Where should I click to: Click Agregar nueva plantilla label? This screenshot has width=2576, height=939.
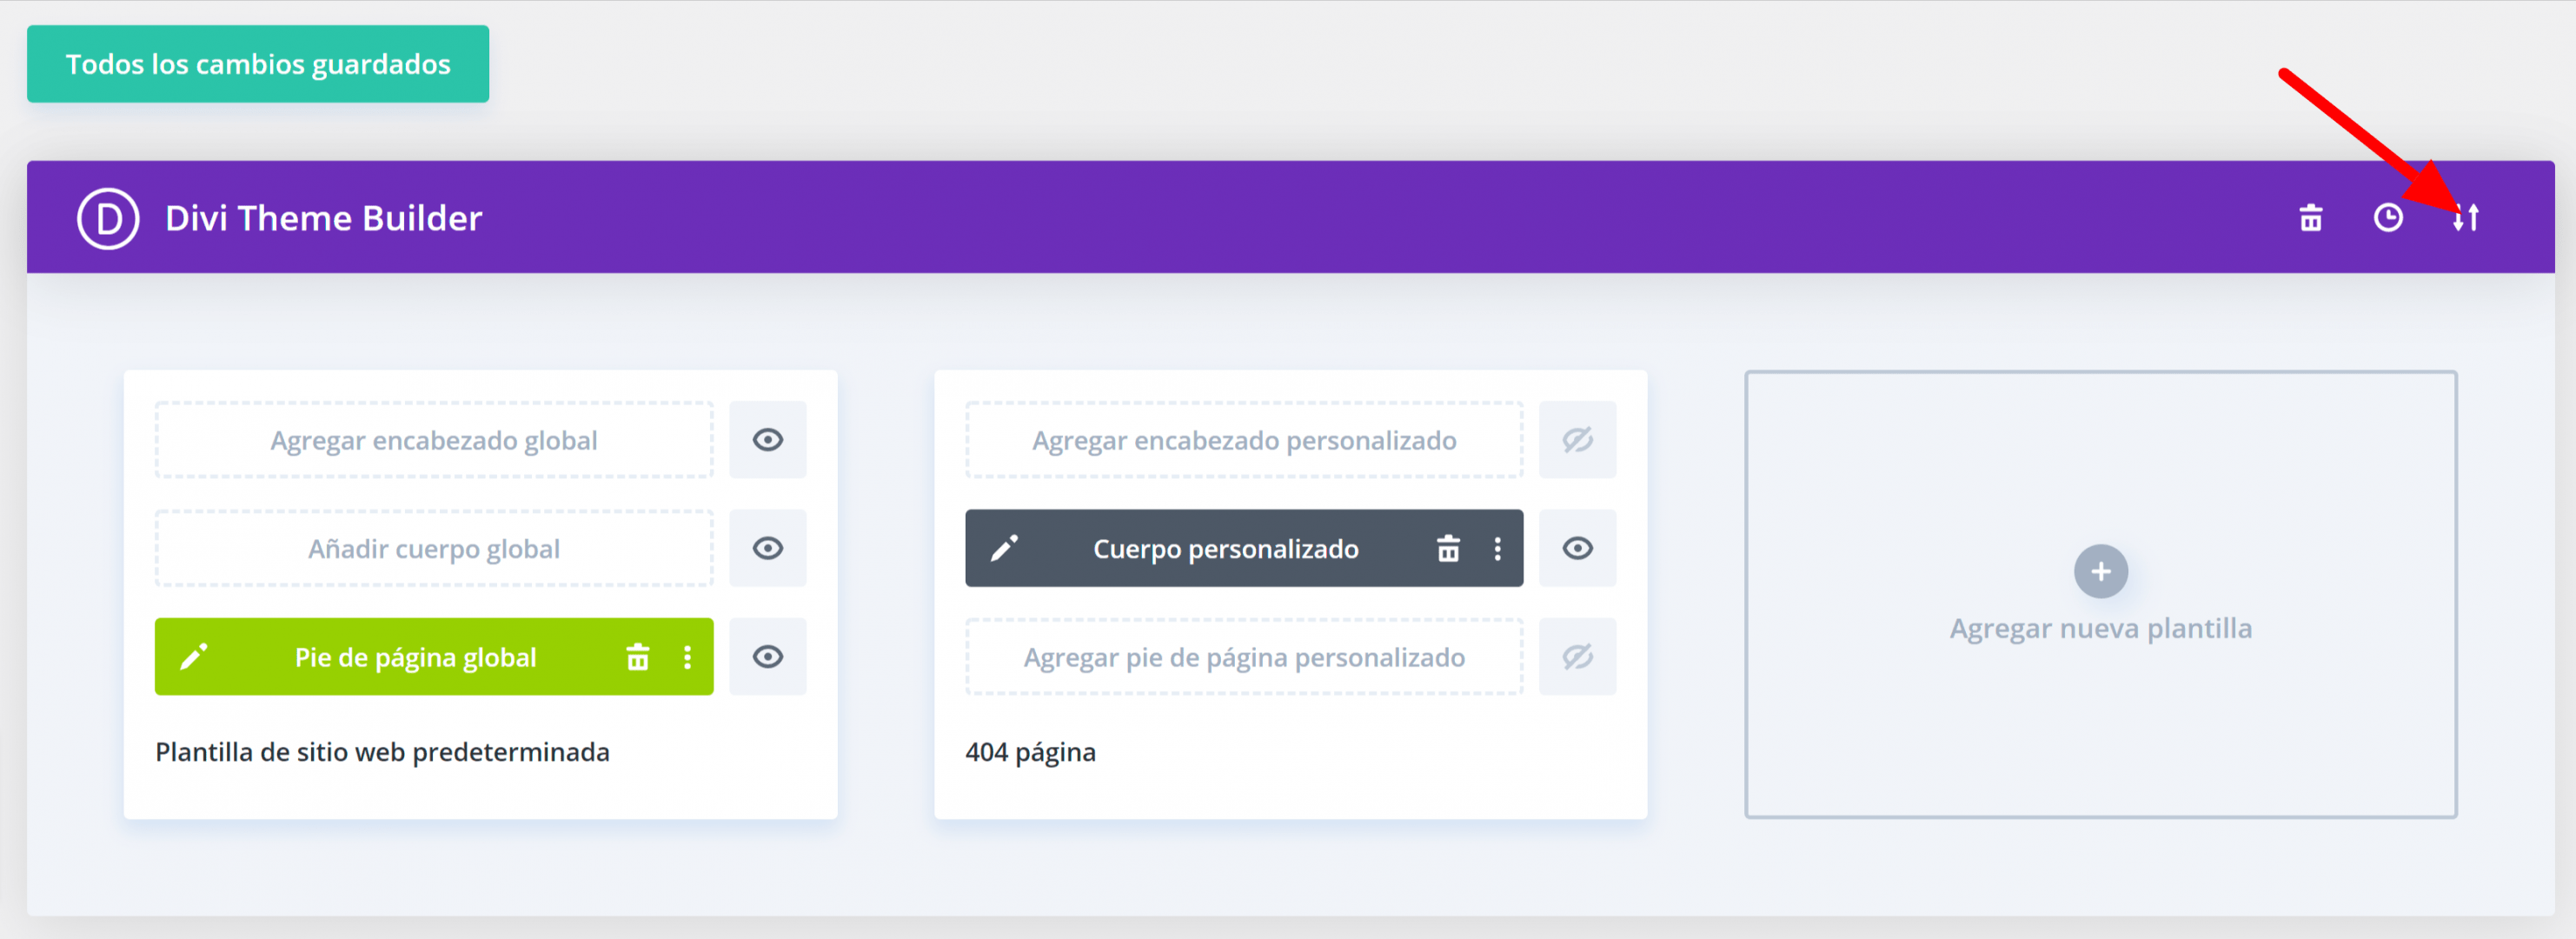2101,628
